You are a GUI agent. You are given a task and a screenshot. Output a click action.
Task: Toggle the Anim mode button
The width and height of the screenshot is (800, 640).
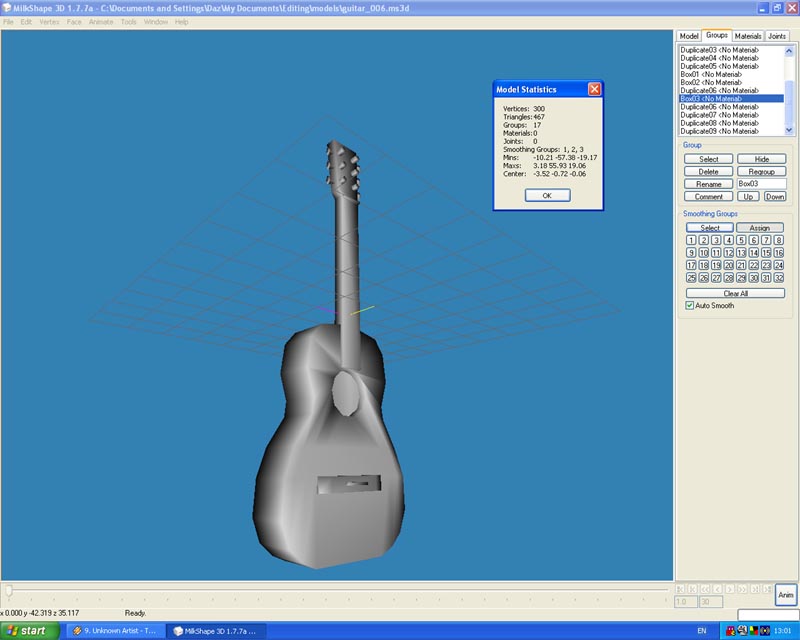coord(786,595)
